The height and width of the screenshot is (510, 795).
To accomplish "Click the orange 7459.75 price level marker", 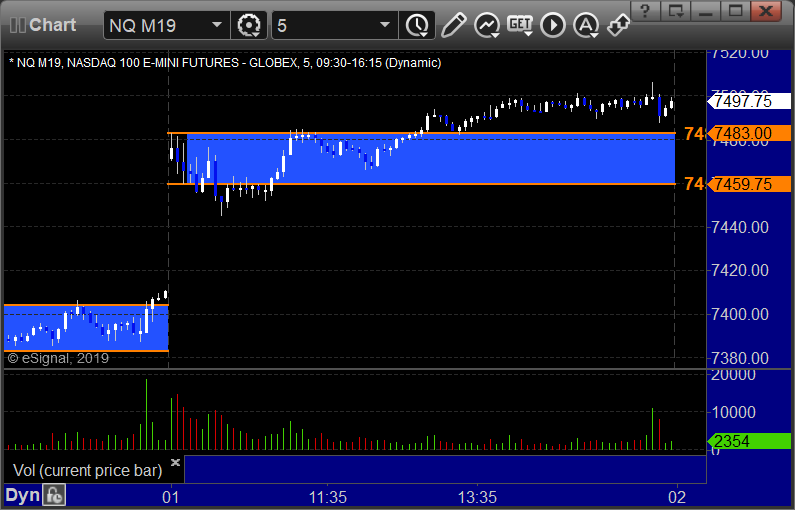I will pos(749,184).
